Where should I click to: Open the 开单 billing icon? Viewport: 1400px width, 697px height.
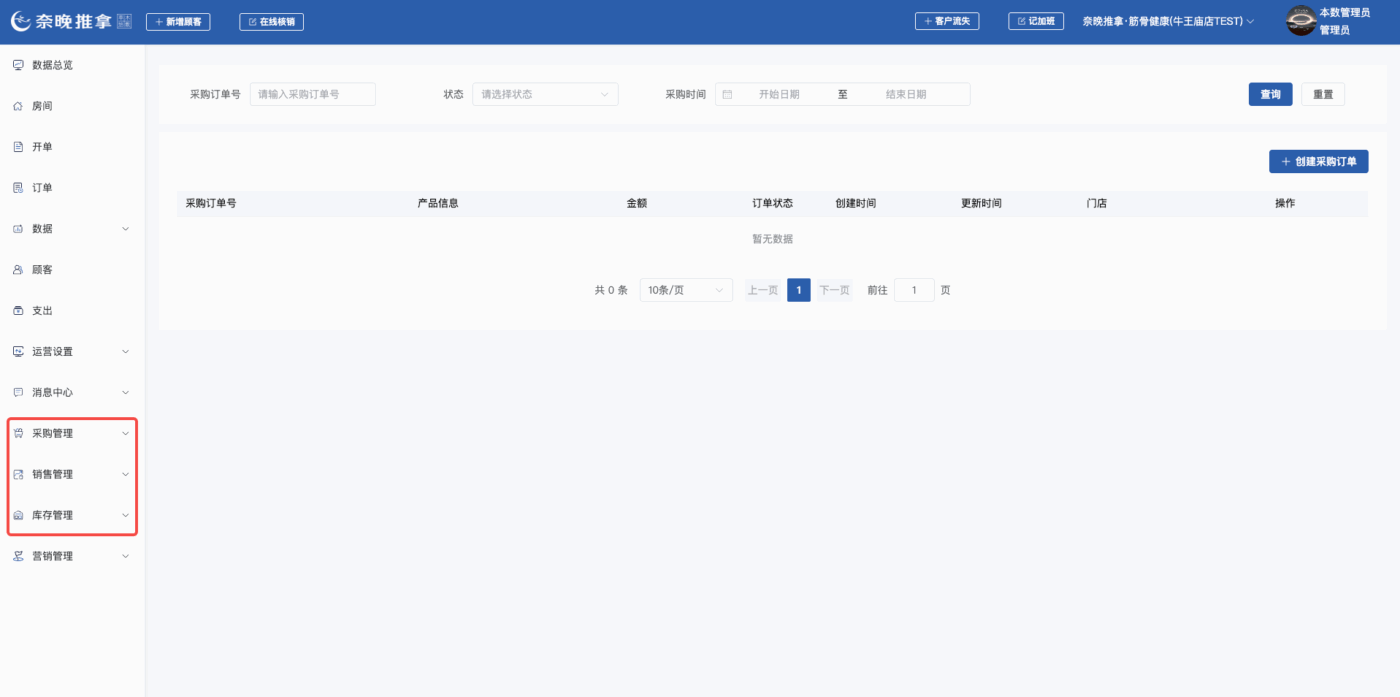17,146
